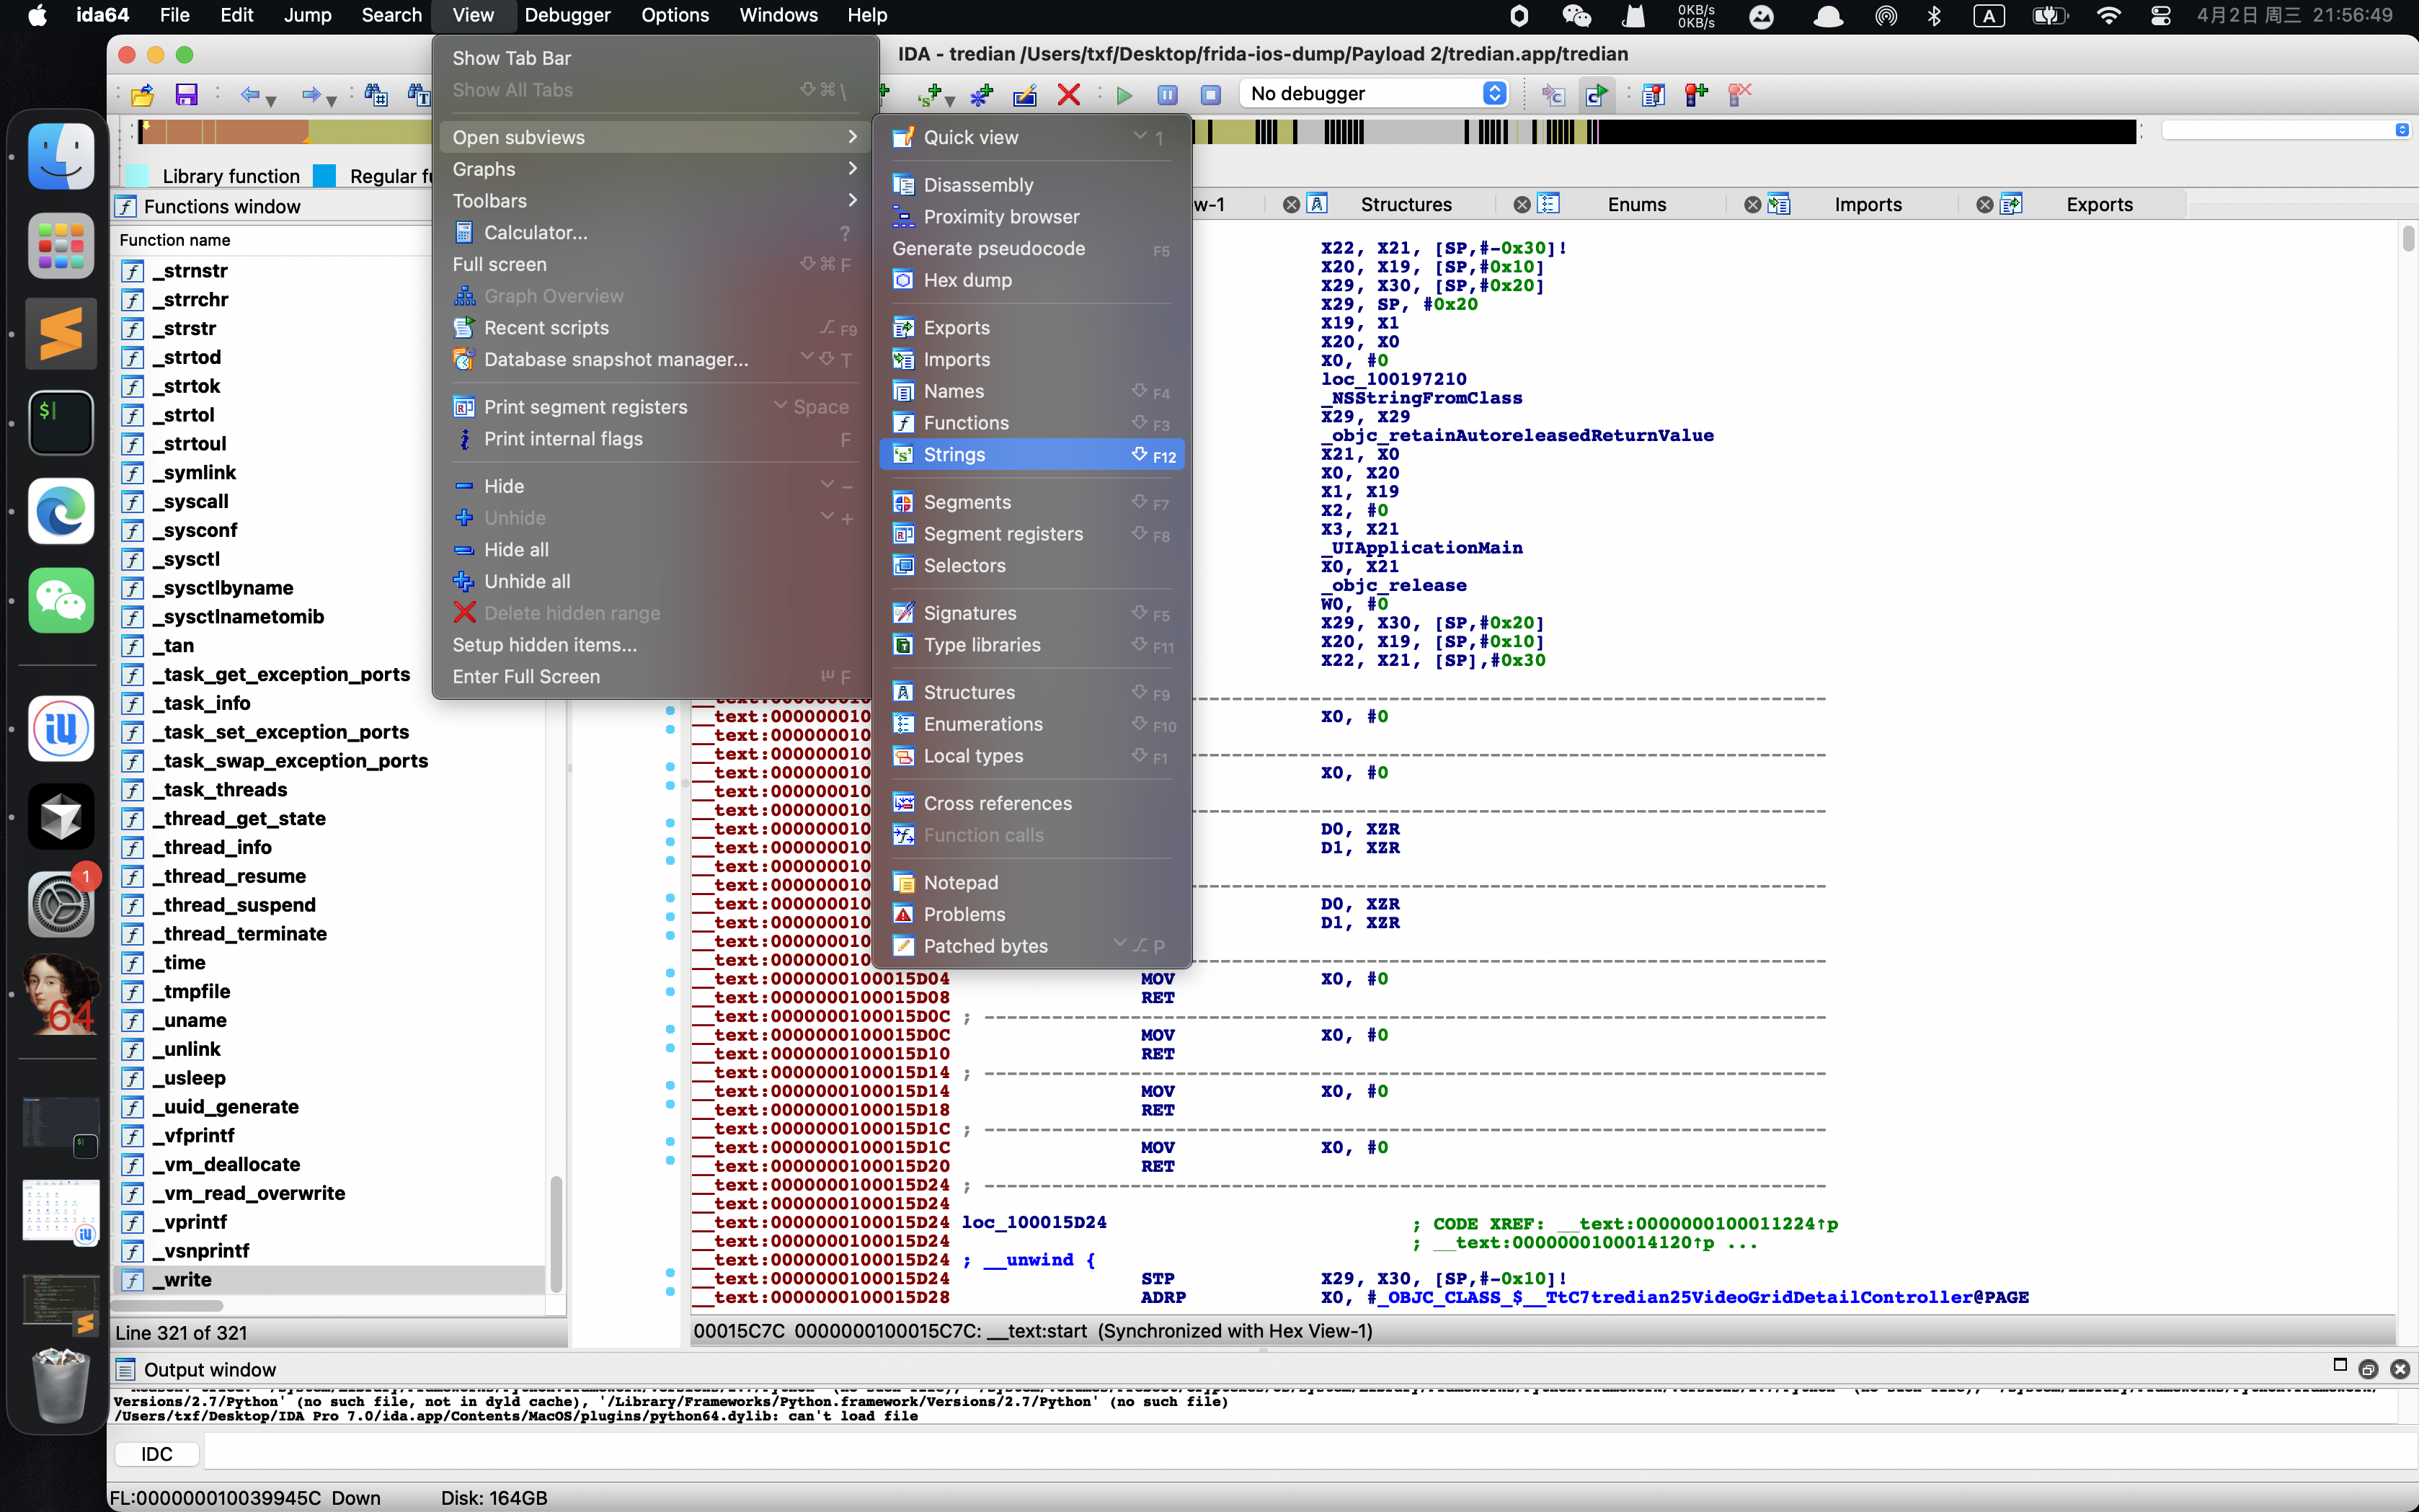
Task: Click the Open file toolbar icon
Action: (142, 95)
